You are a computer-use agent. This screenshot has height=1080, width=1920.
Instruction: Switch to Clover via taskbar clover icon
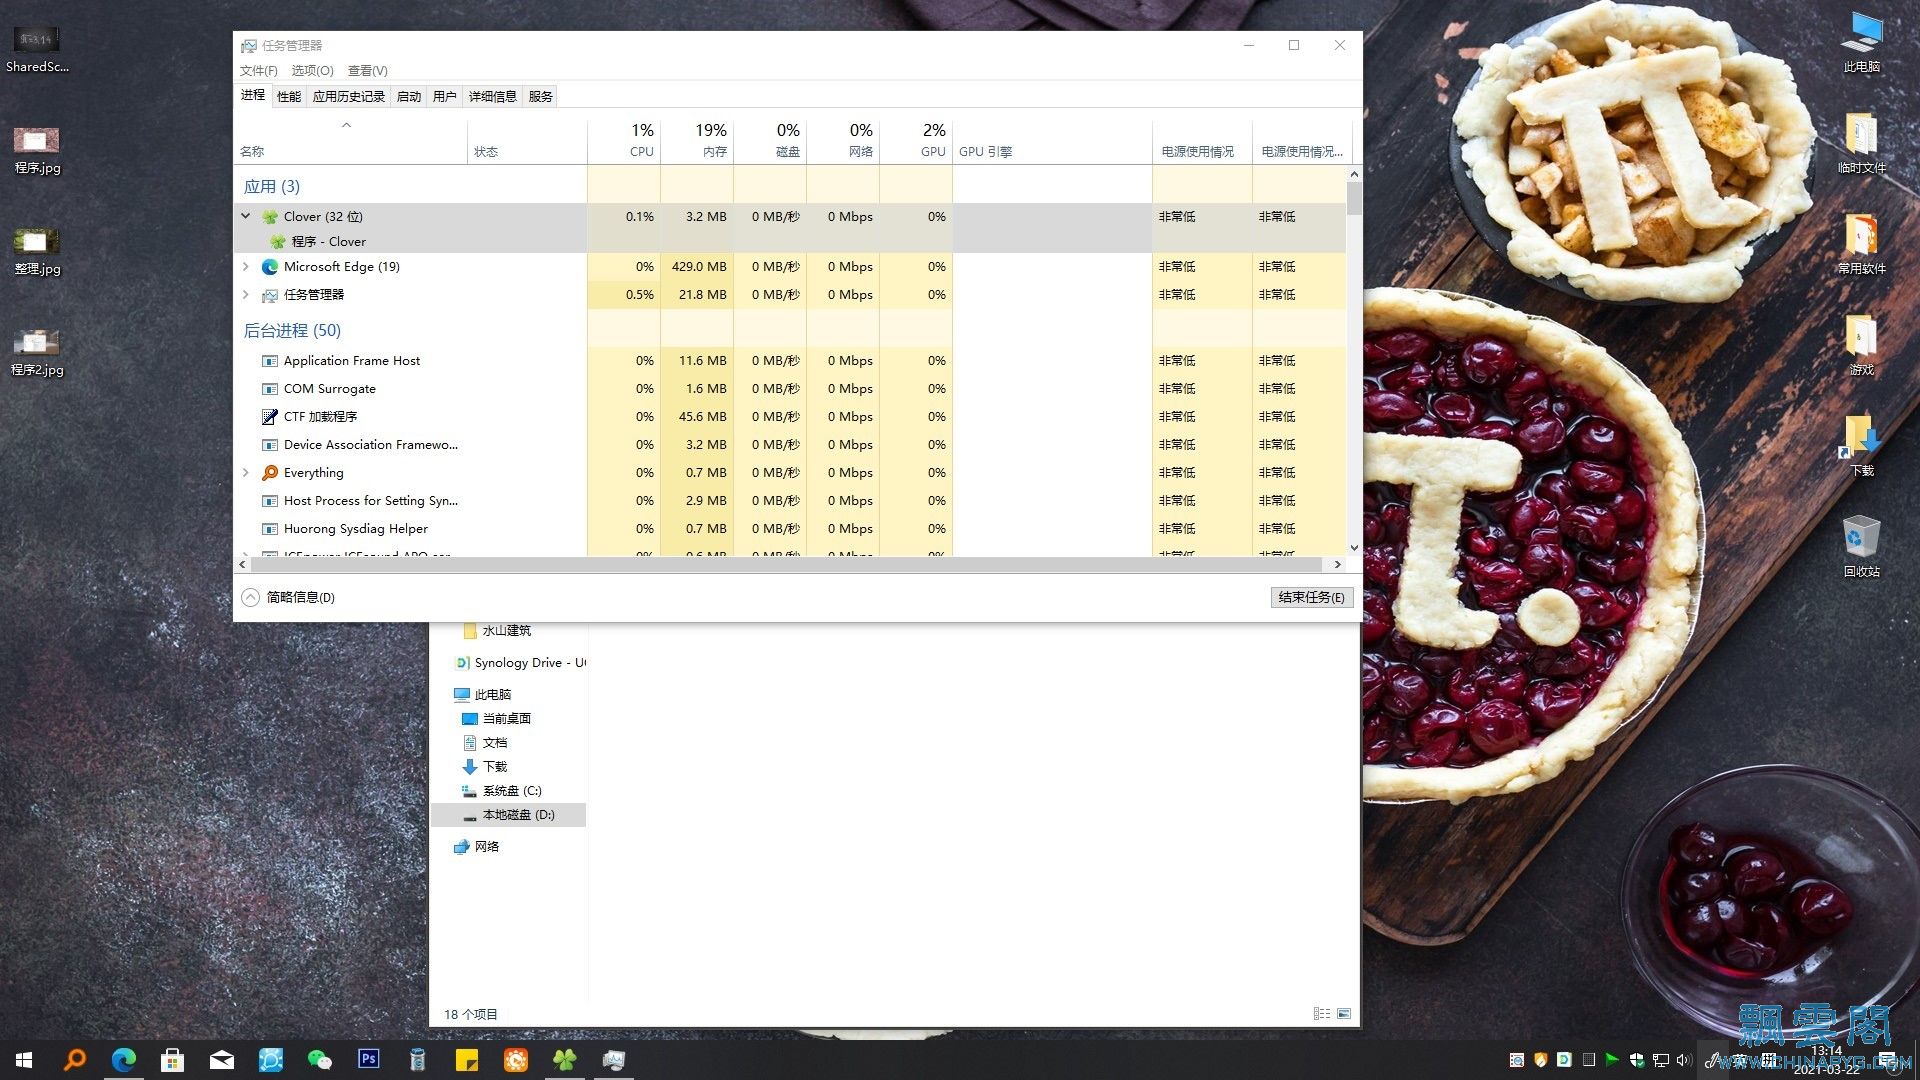[565, 1060]
